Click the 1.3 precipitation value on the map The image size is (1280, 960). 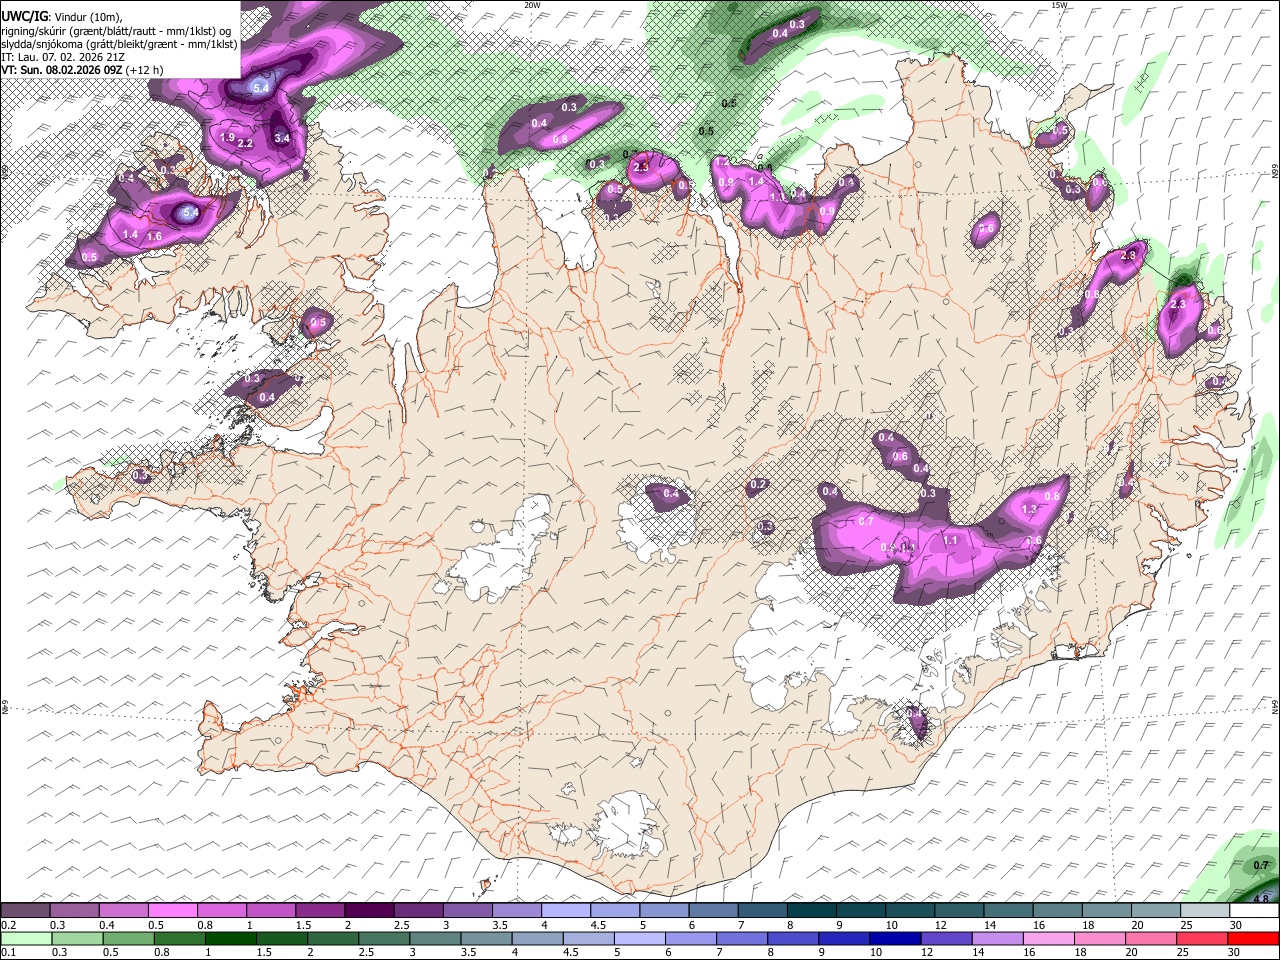[1030, 510]
